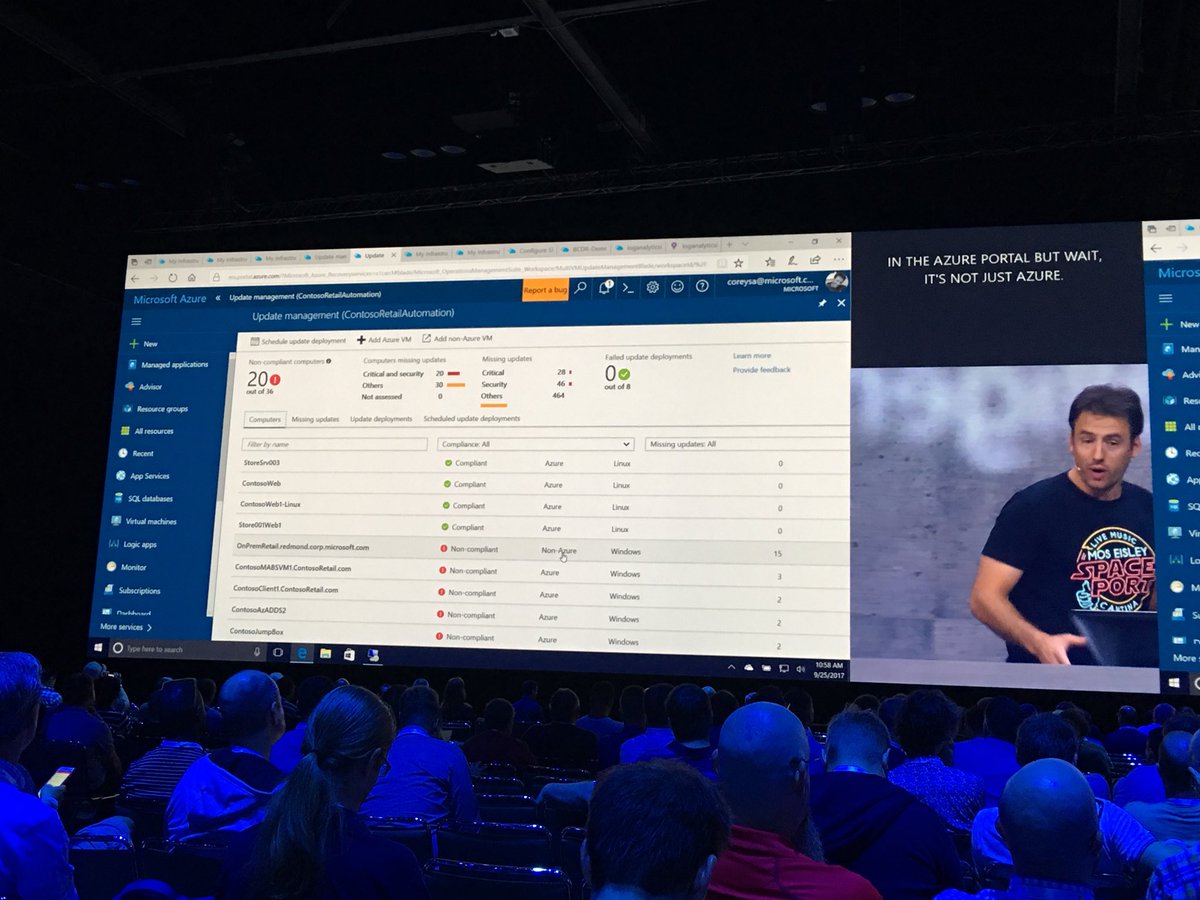Screen dimensions: 1200x900
Task: Open the Learn more link
Action: click(x=752, y=356)
